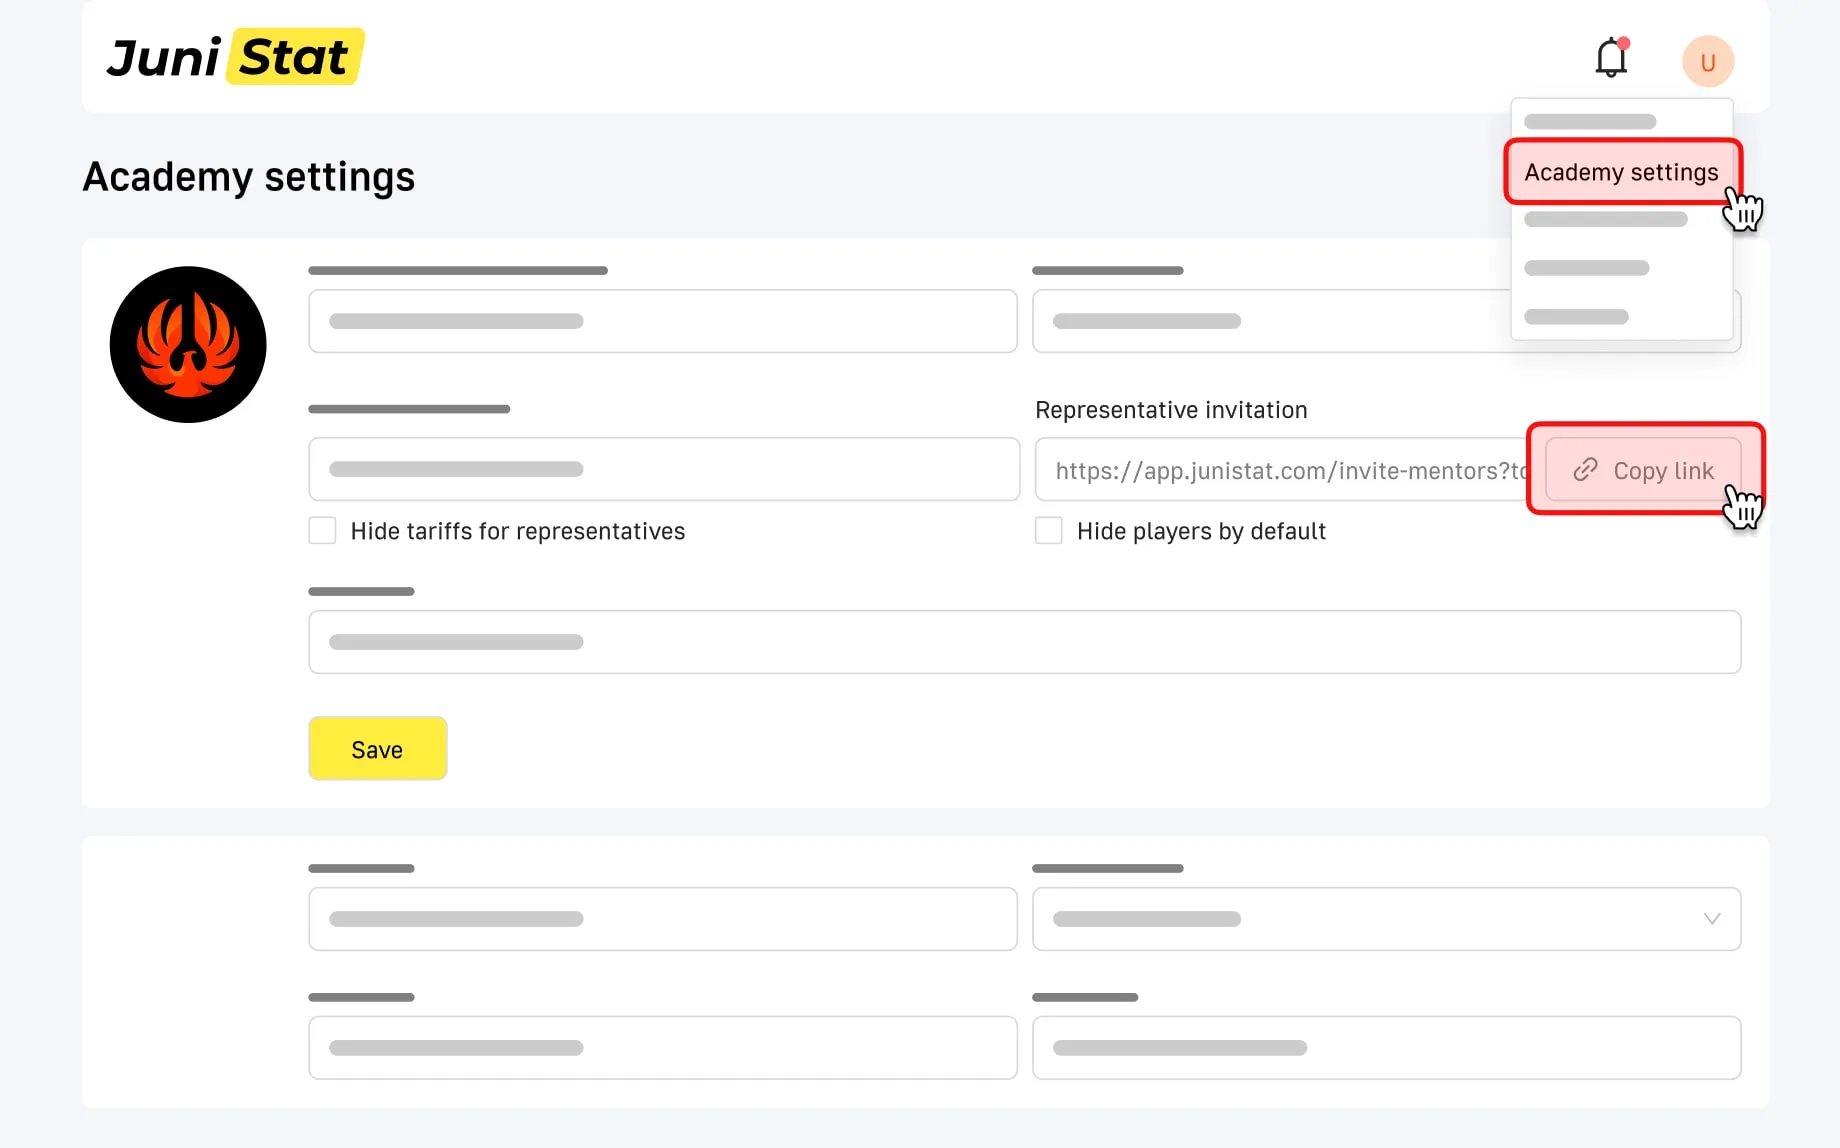Screen dimensions: 1840x1148
Task: Expand the dropdown chevron in the lower card
Action: point(1711,919)
